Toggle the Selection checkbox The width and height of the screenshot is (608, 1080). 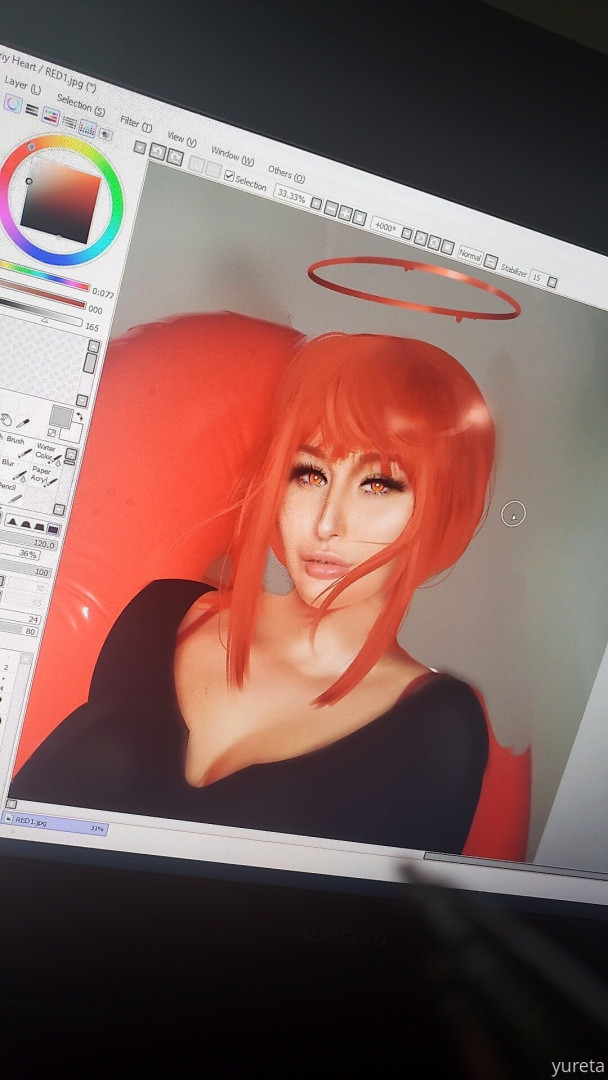point(230,177)
